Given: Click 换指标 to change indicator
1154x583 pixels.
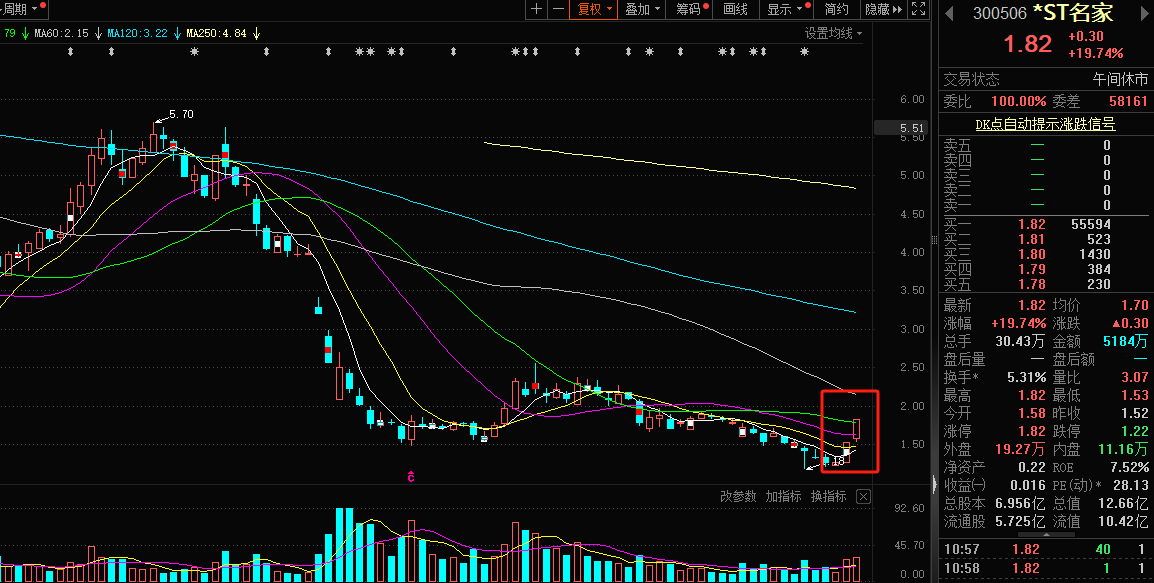Looking at the screenshot, I should (829, 496).
